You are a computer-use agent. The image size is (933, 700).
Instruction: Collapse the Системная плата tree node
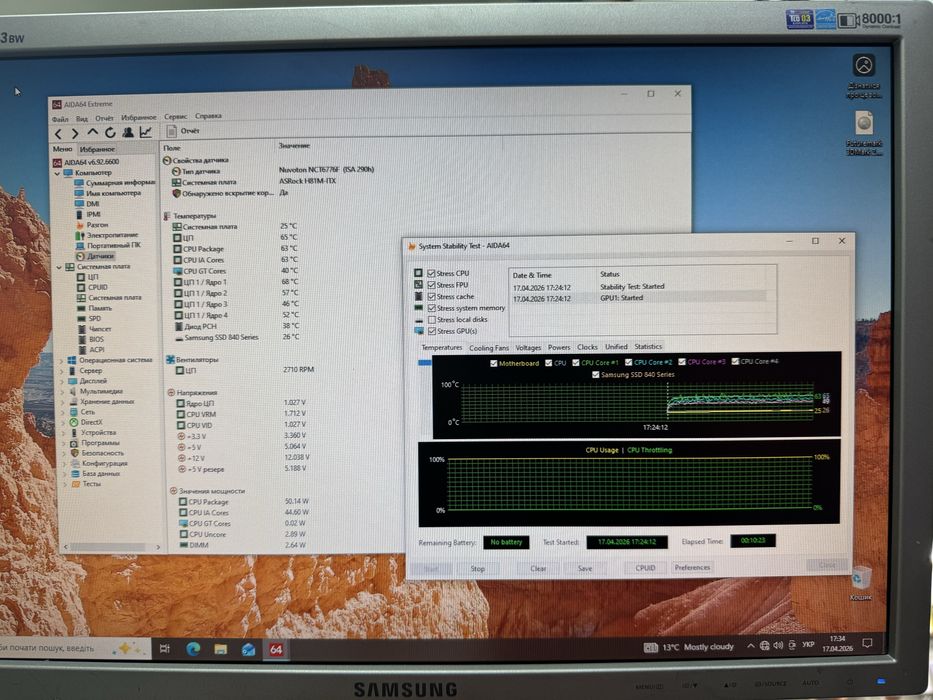[x=59, y=267]
